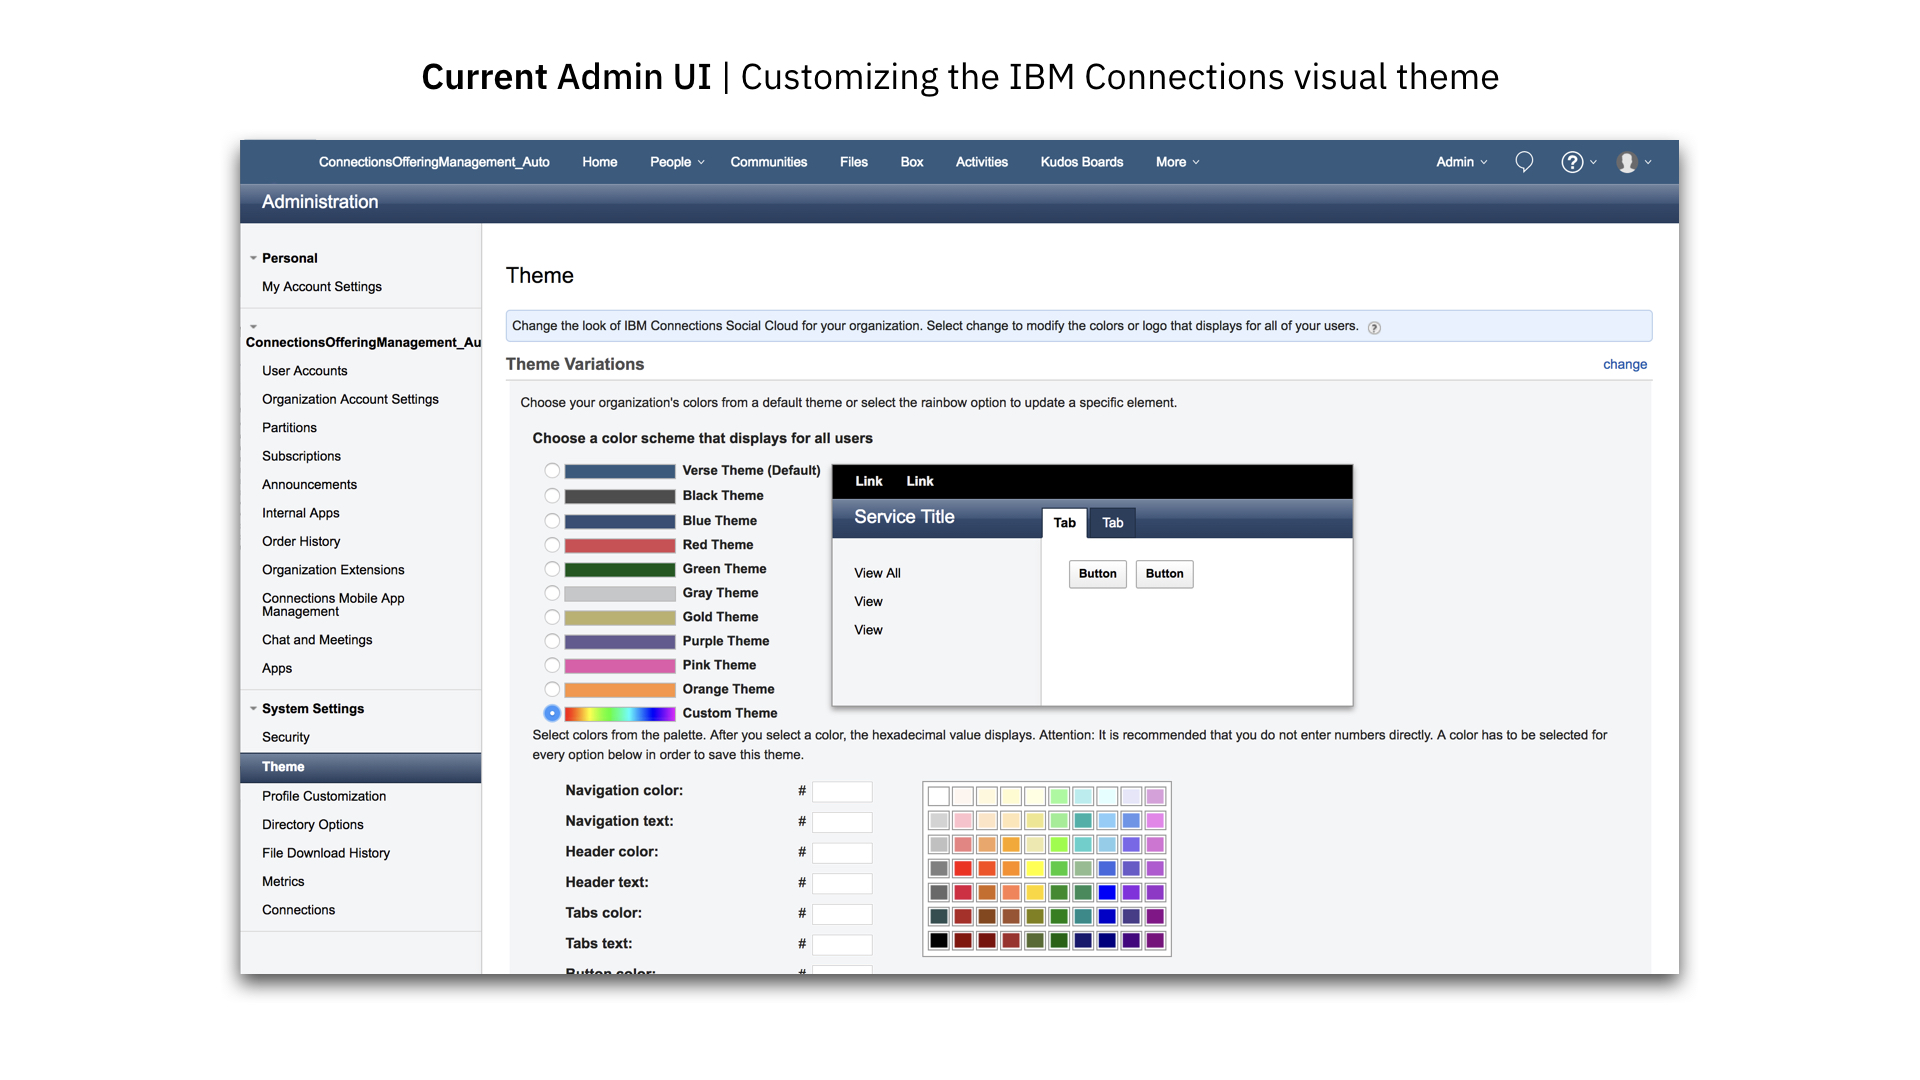Viewport: 1920px width, 1080px height.
Task: Select the Gold Theme radio button
Action: [552, 617]
